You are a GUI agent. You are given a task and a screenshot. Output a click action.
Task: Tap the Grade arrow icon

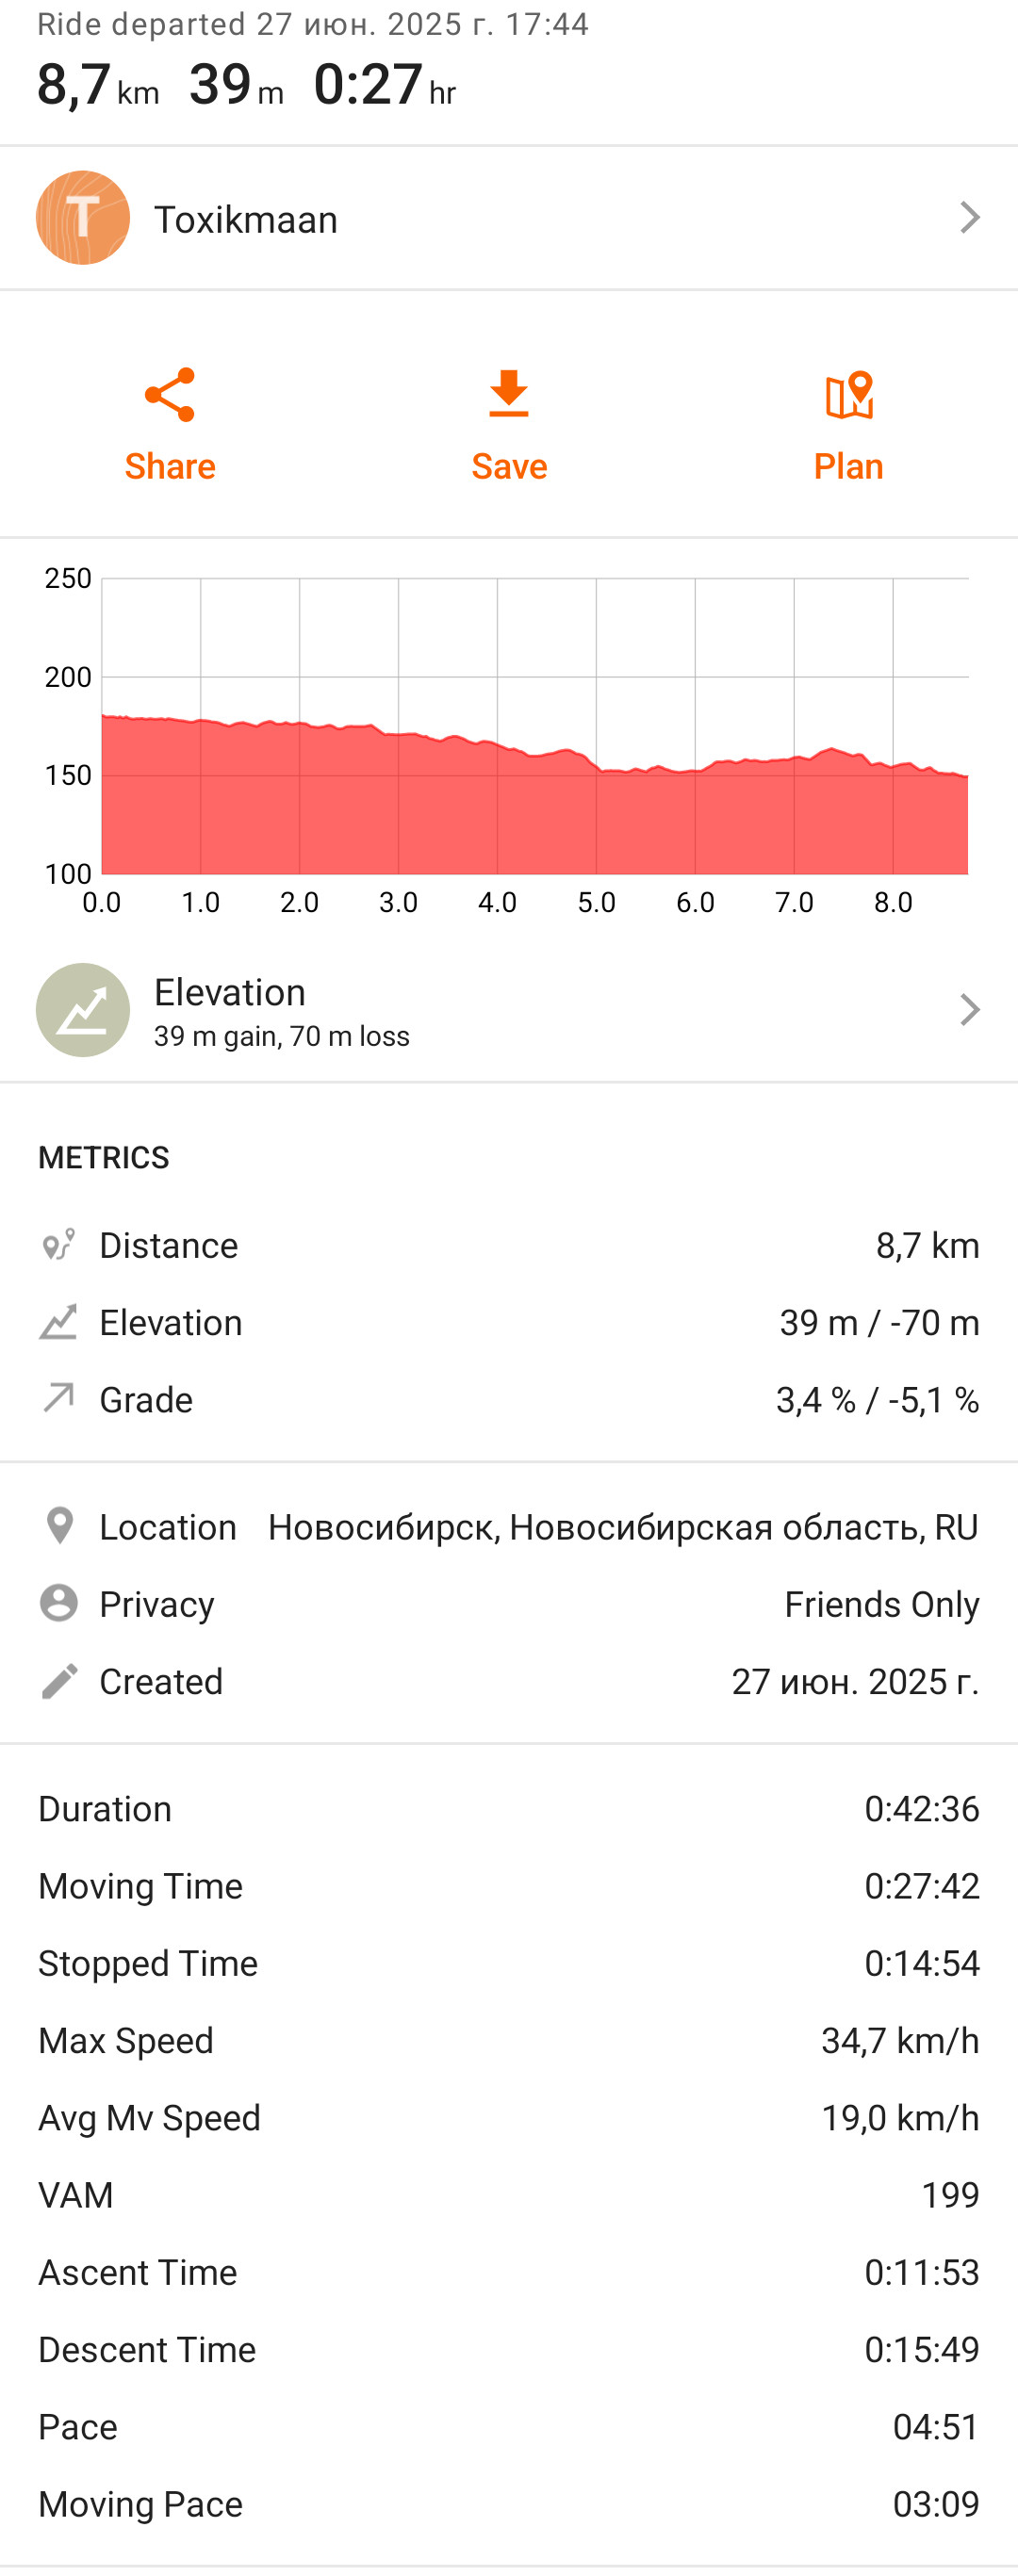click(58, 1398)
